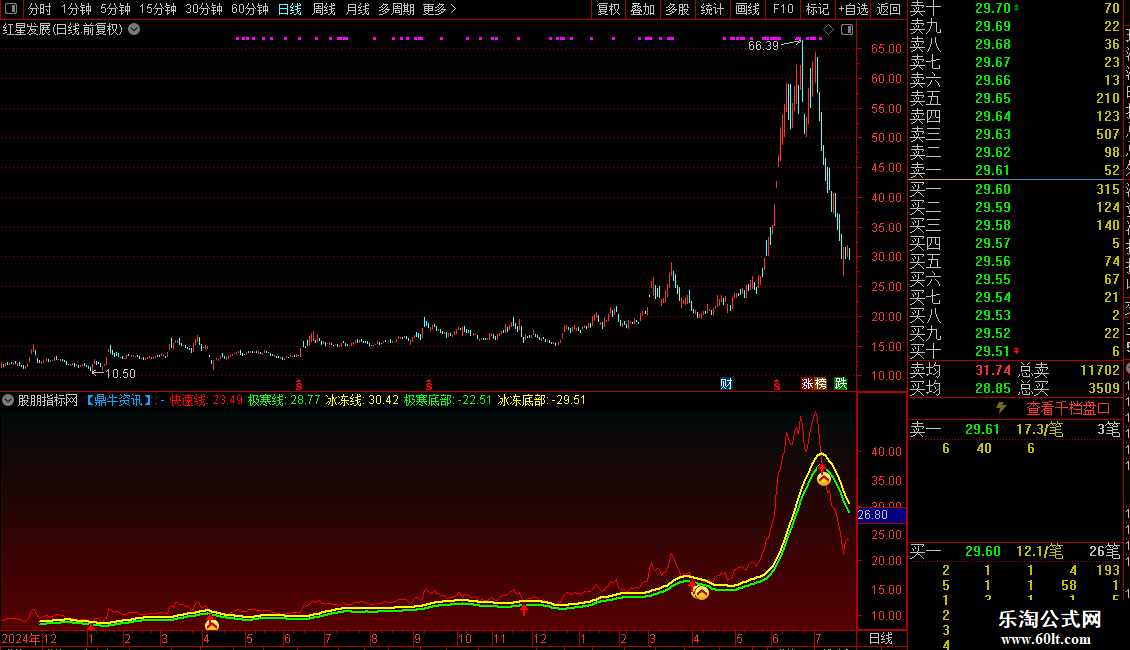This screenshot has width=1130, height=650.
Task: Click the lightning icon beside 查看千档盘口
Action: [1001, 408]
